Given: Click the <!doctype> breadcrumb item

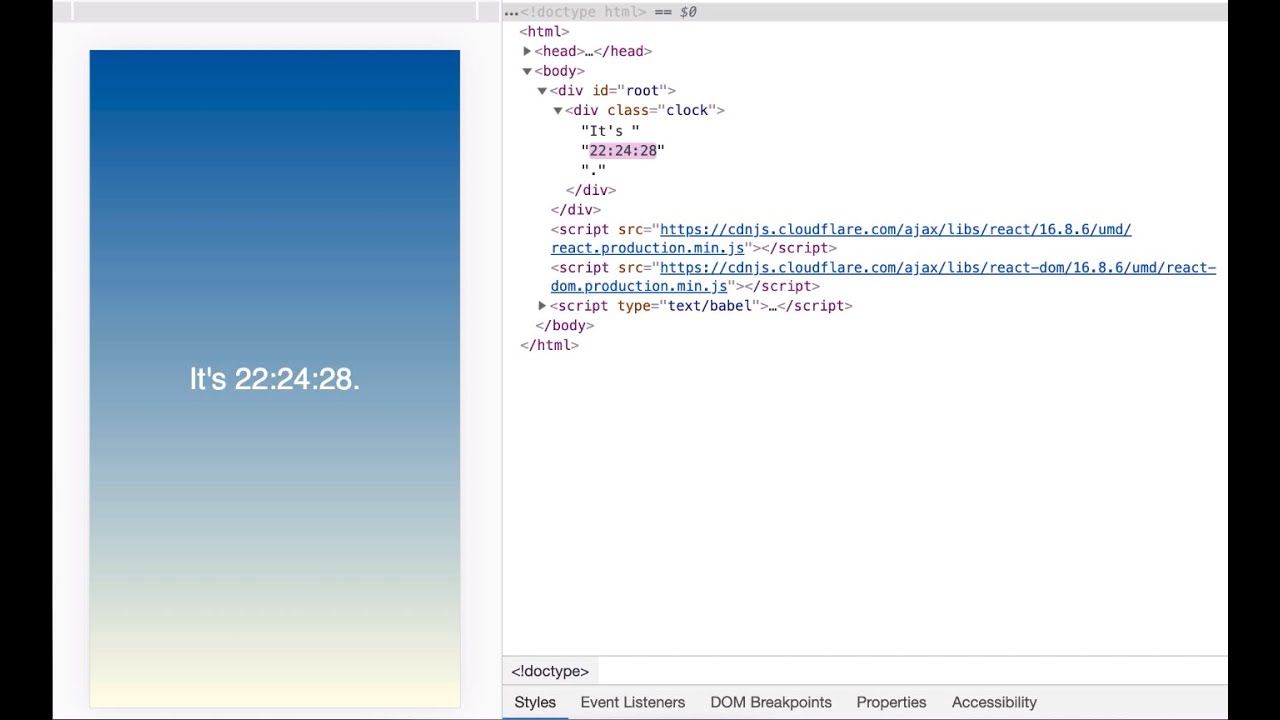Looking at the screenshot, I should (x=549, y=670).
